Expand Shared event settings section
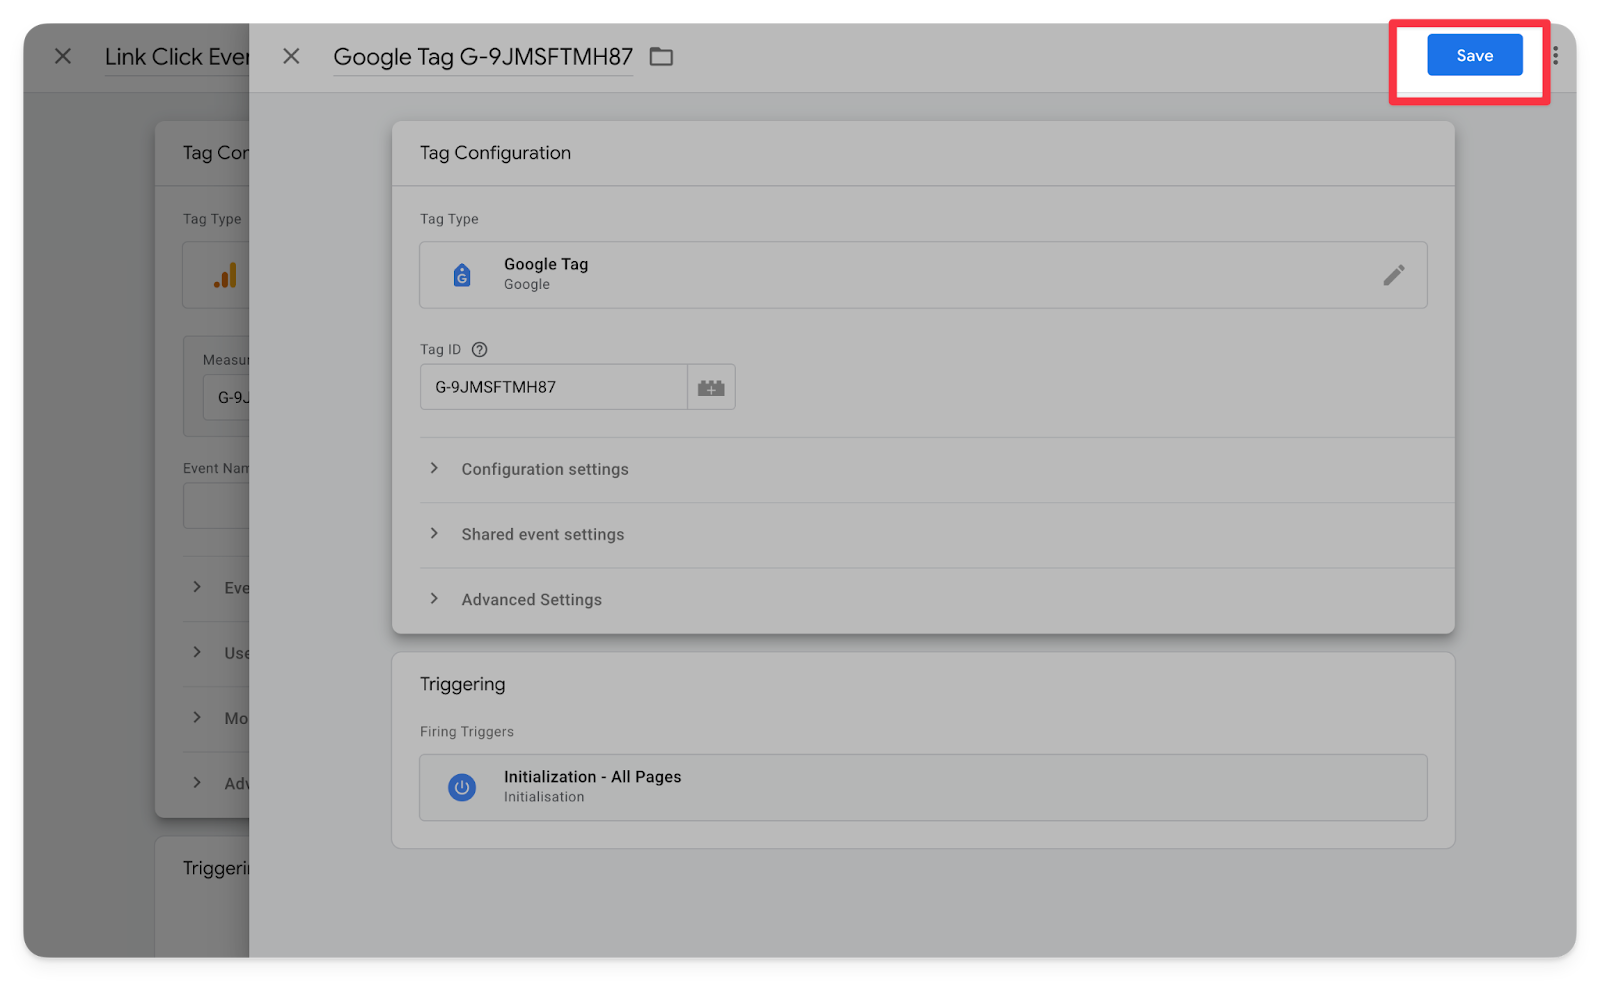 (542, 535)
